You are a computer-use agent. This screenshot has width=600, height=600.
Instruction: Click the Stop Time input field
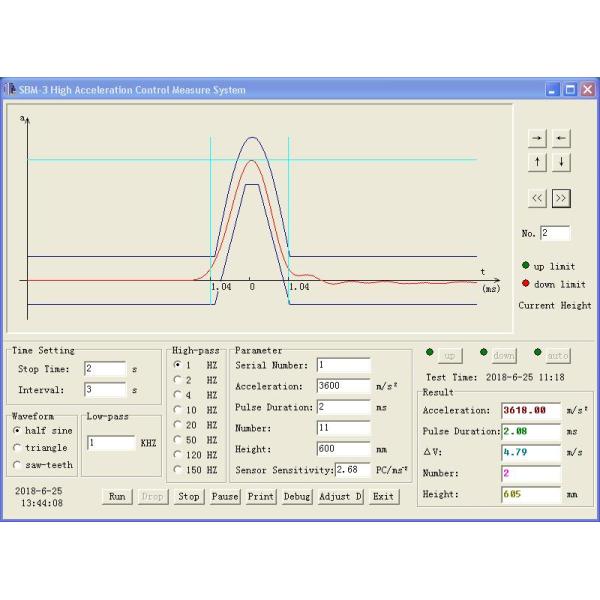(104, 369)
